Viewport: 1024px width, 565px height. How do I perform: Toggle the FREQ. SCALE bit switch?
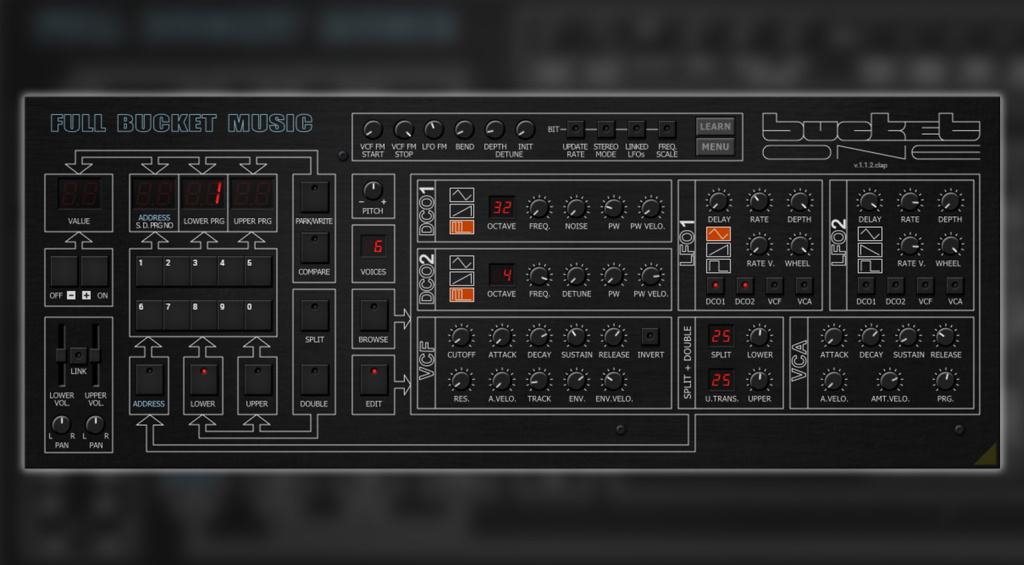point(667,129)
